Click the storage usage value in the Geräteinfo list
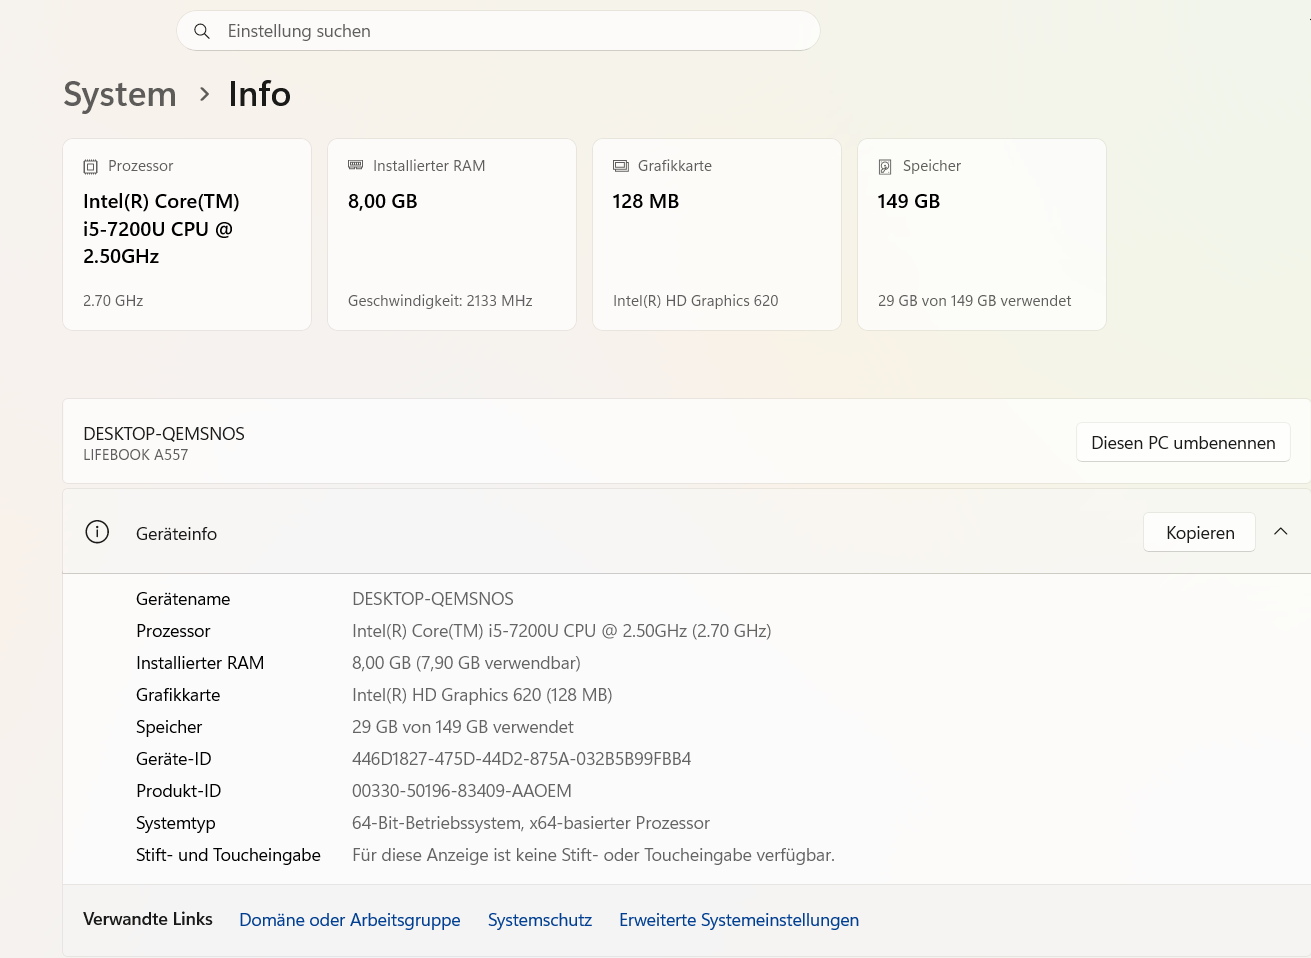The width and height of the screenshot is (1311, 958). point(463,727)
